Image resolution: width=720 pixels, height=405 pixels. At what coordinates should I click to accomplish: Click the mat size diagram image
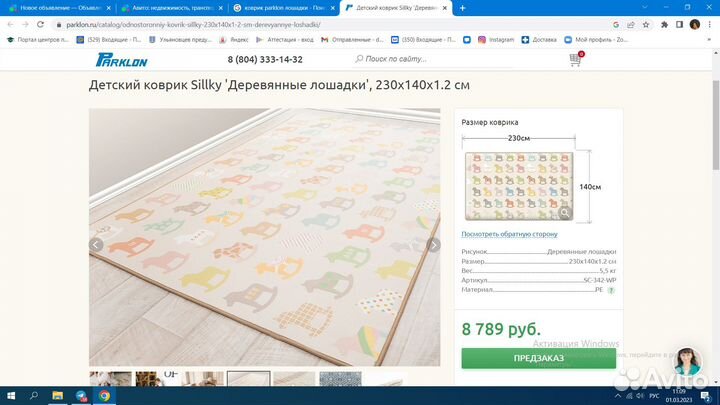click(519, 186)
